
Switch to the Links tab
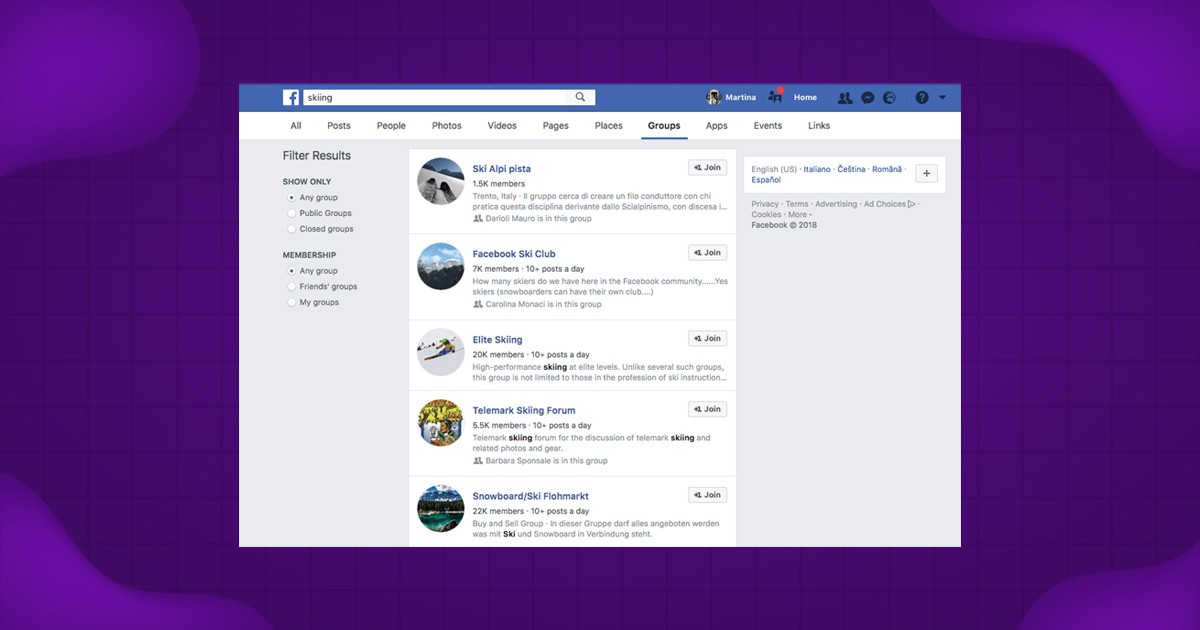(x=819, y=126)
